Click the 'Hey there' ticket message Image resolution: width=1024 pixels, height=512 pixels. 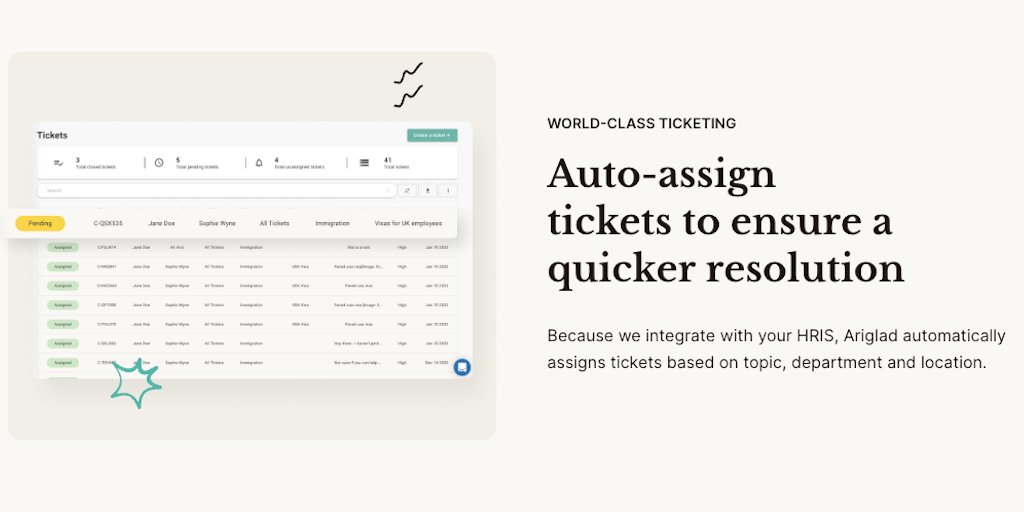click(359, 343)
